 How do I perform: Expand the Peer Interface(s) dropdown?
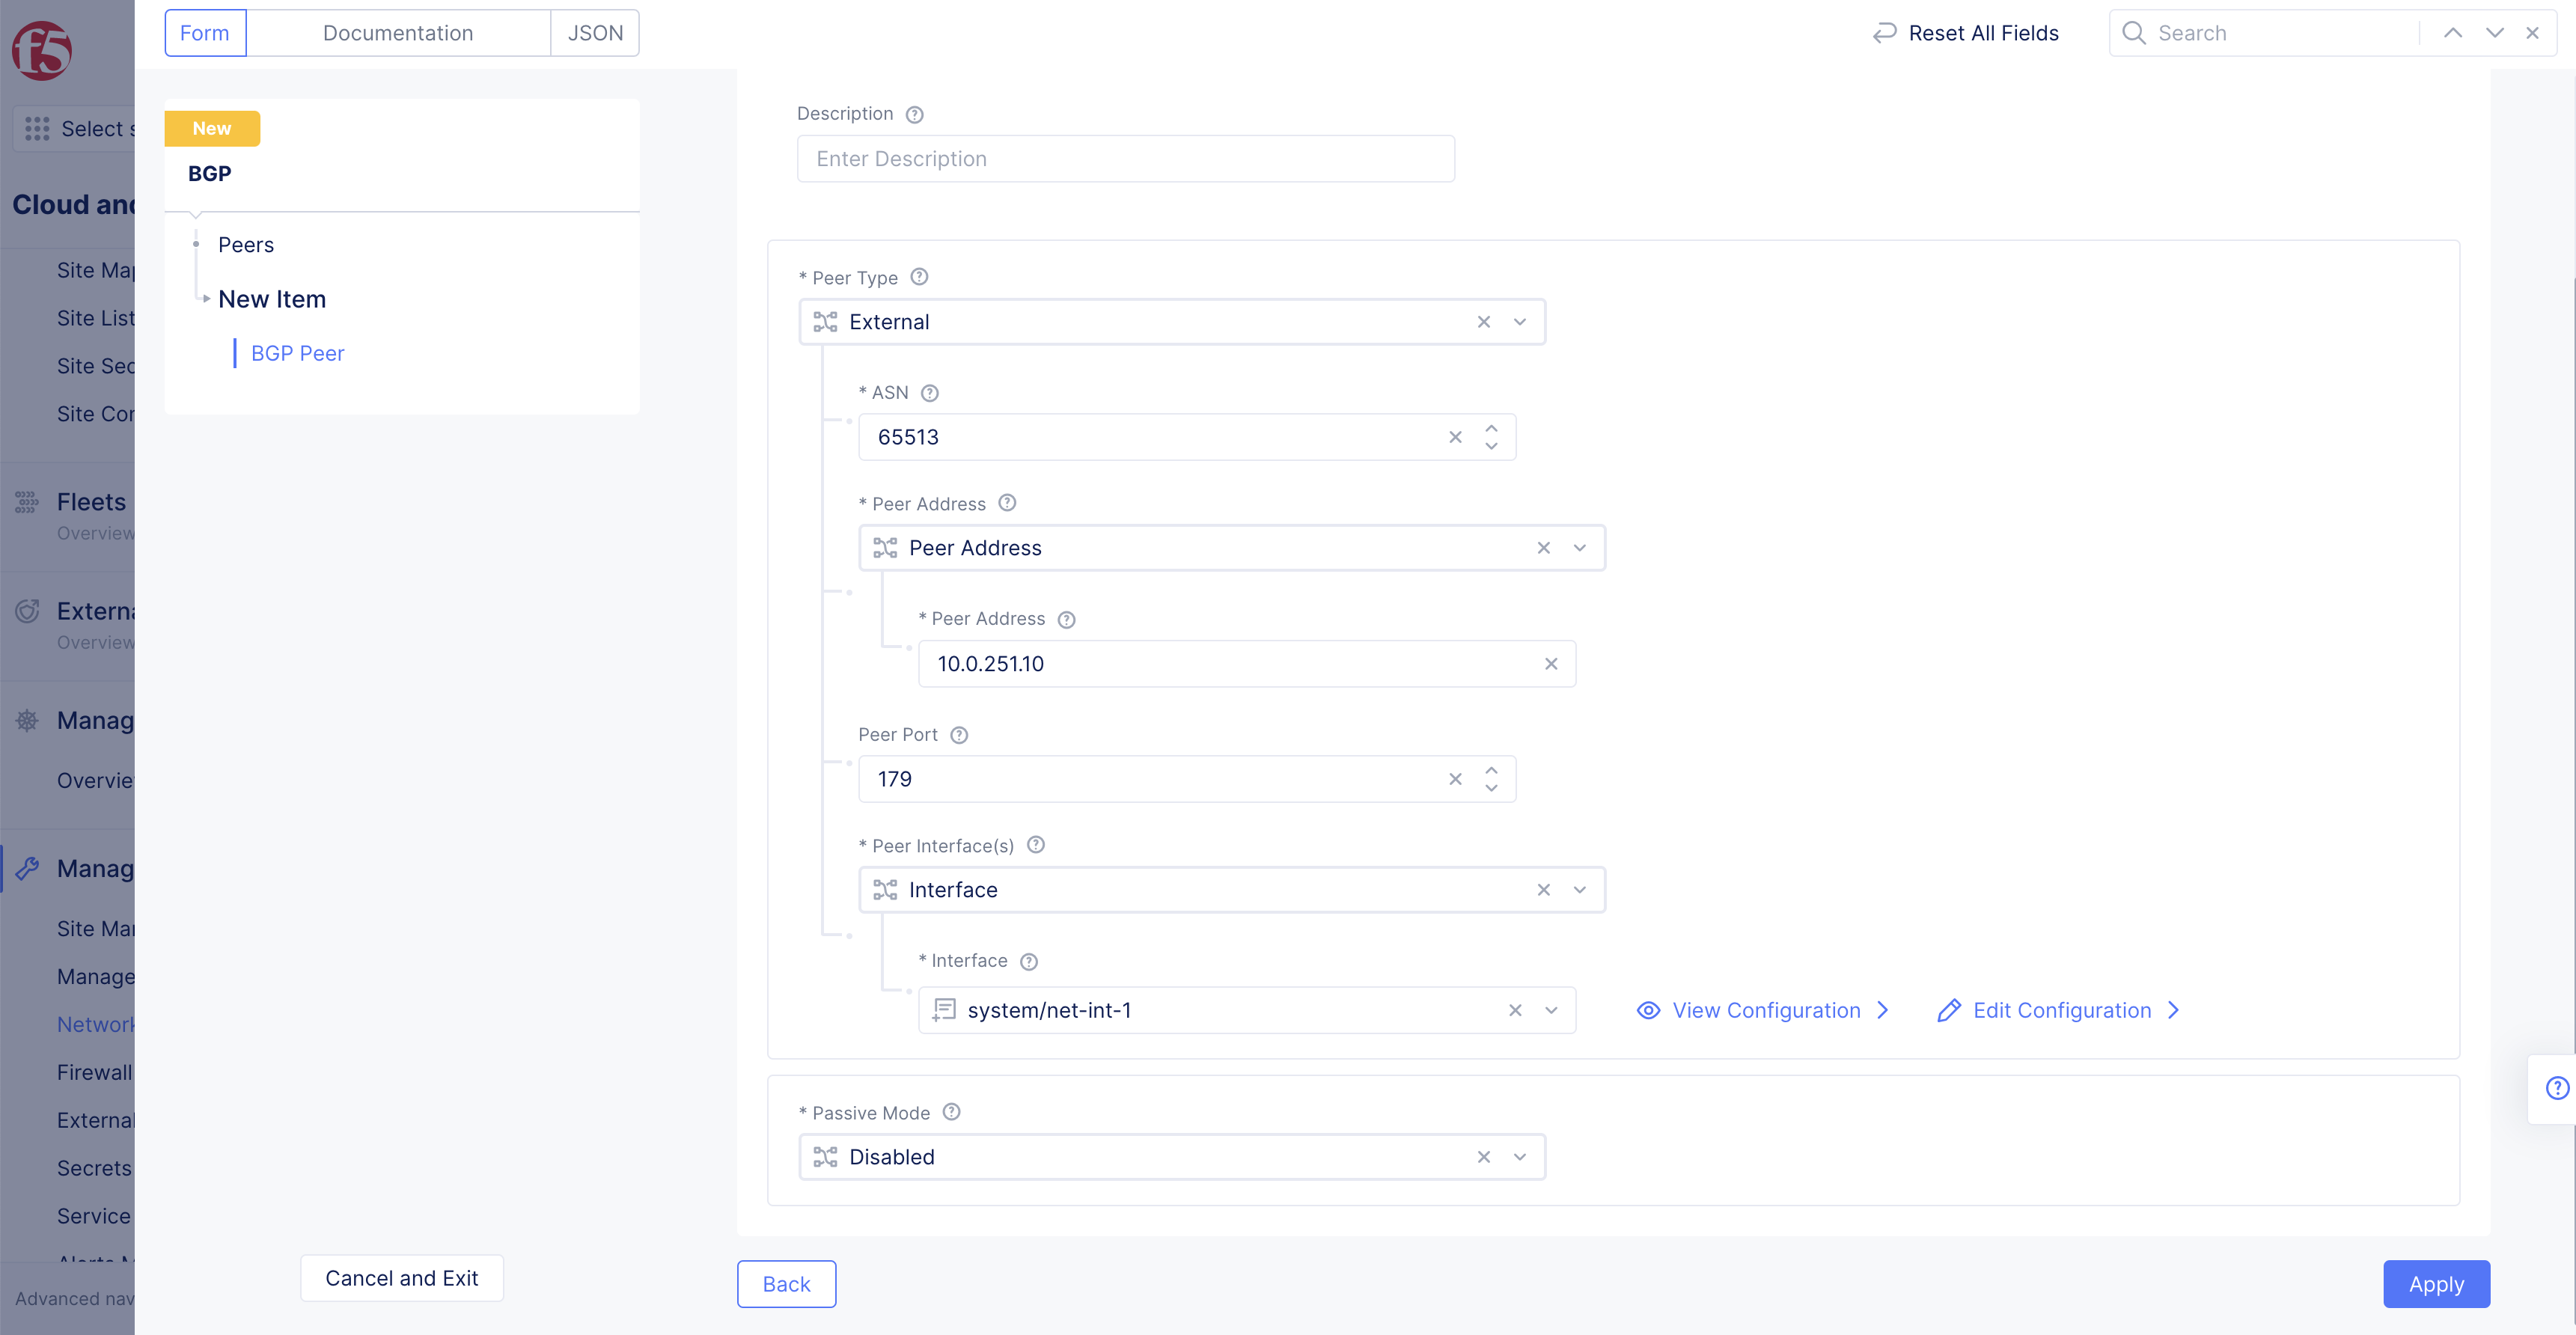point(1579,890)
